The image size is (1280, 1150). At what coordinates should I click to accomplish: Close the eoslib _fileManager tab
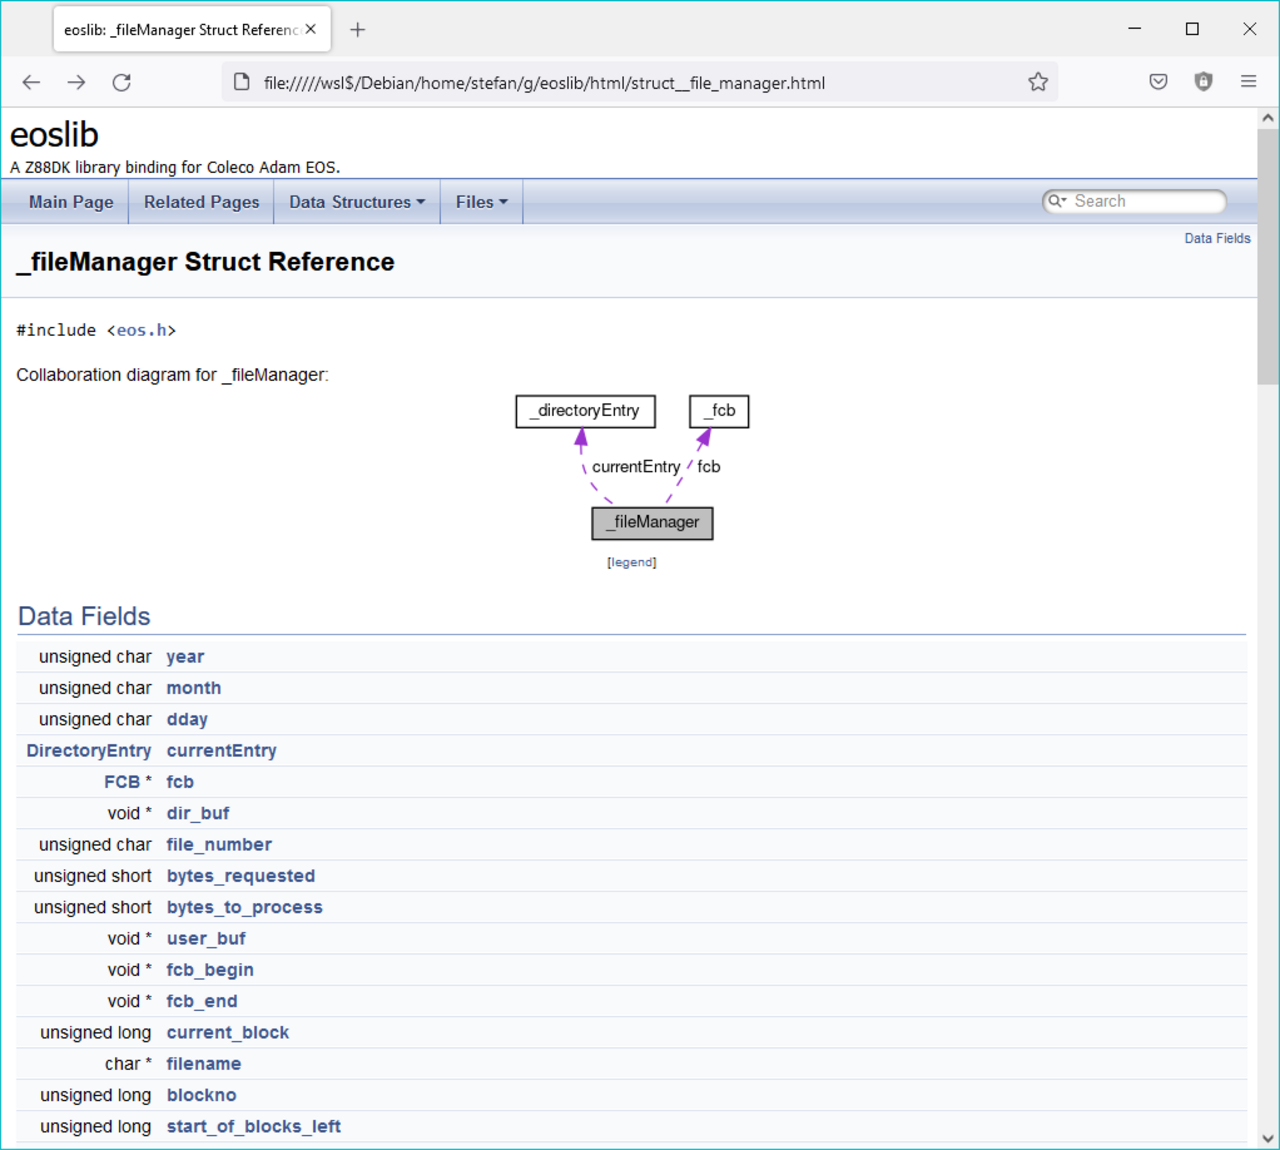pos(311,29)
